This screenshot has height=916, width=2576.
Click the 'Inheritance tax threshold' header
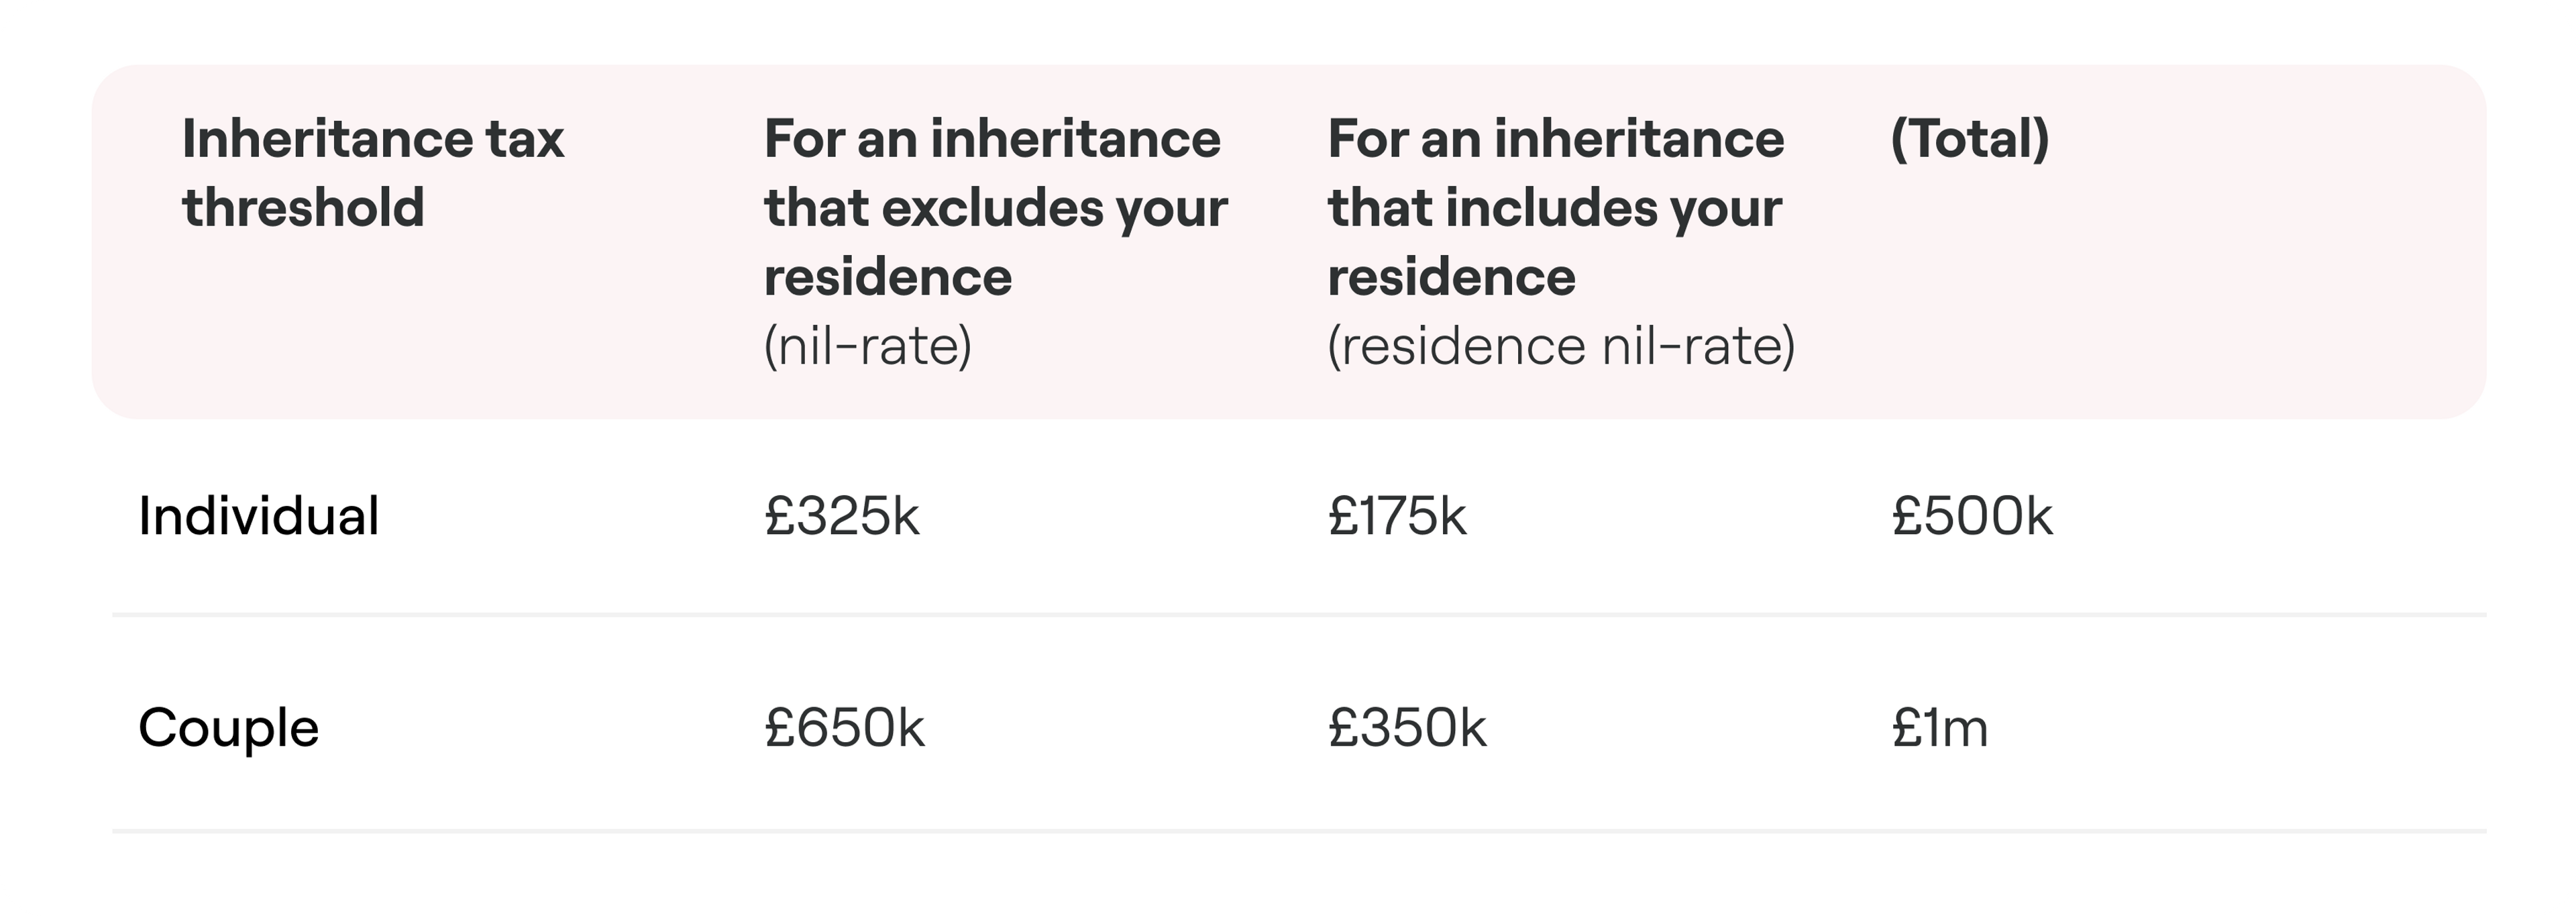(372, 172)
